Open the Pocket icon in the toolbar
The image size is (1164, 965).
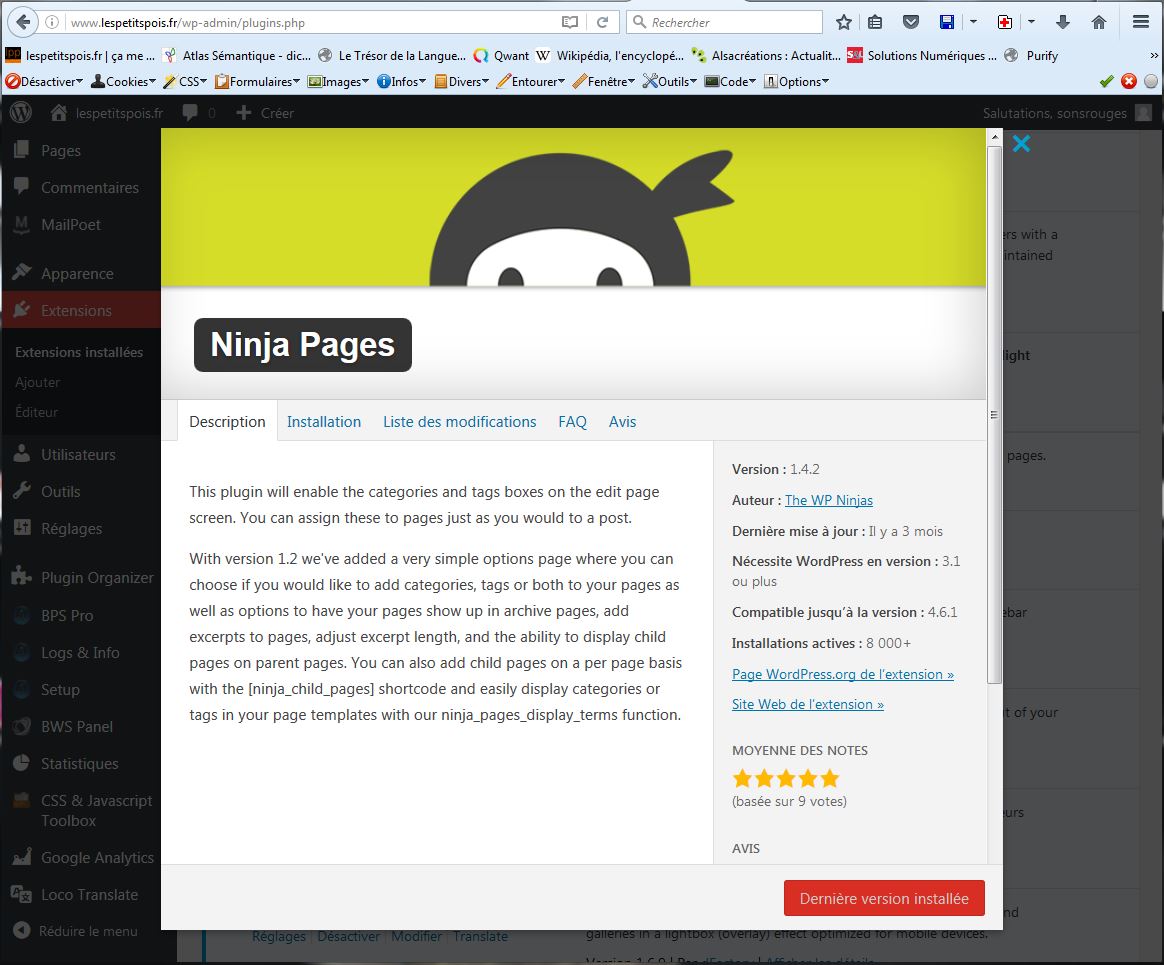click(x=910, y=22)
